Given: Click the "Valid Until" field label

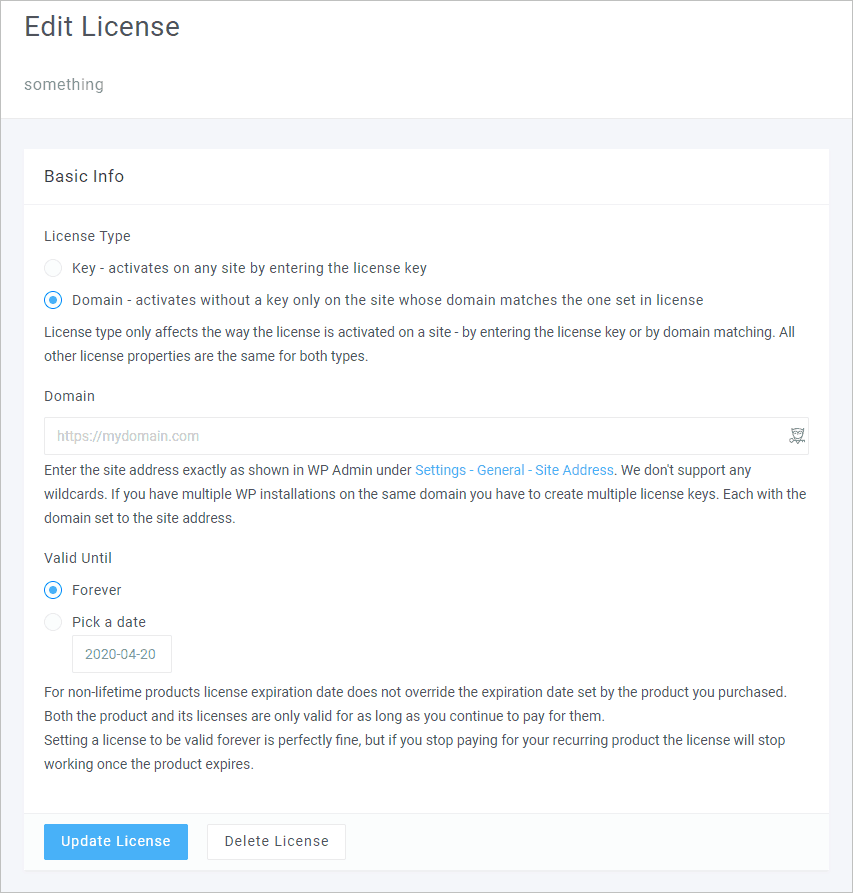Looking at the screenshot, I should pos(78,558).
